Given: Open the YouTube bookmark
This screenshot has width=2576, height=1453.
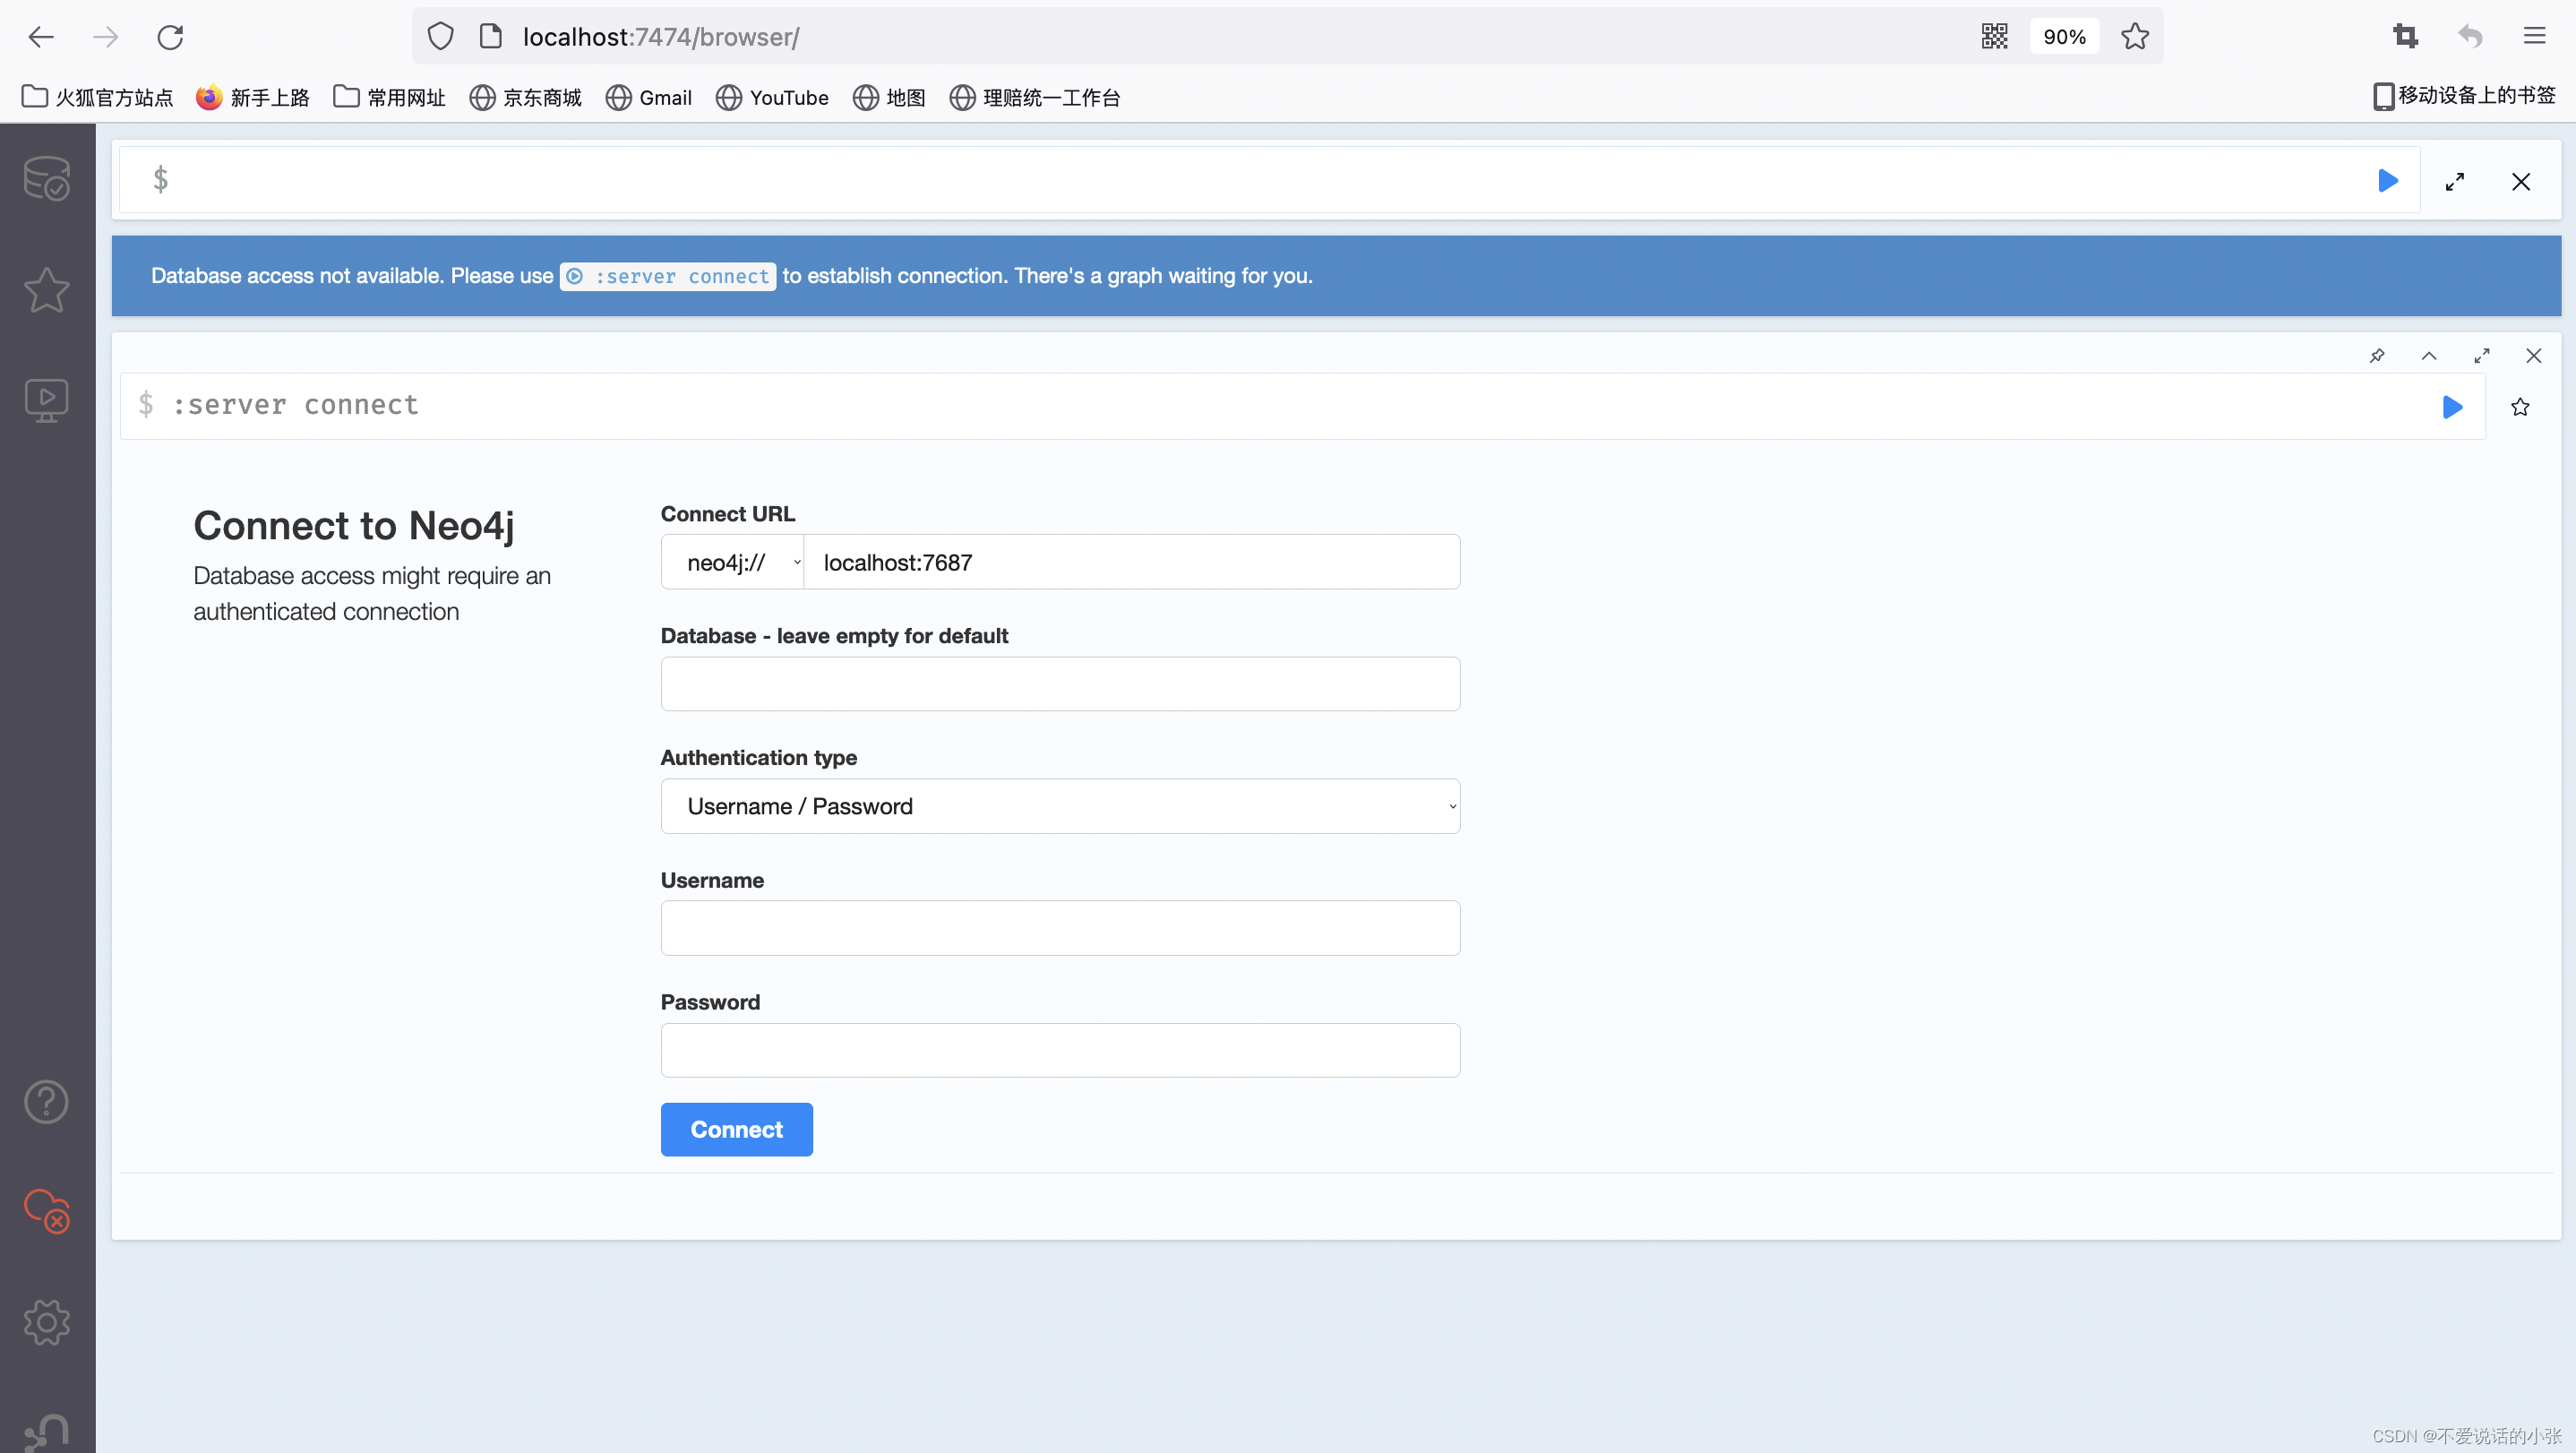Looking at the screenshot, I should tap(772, 97).
